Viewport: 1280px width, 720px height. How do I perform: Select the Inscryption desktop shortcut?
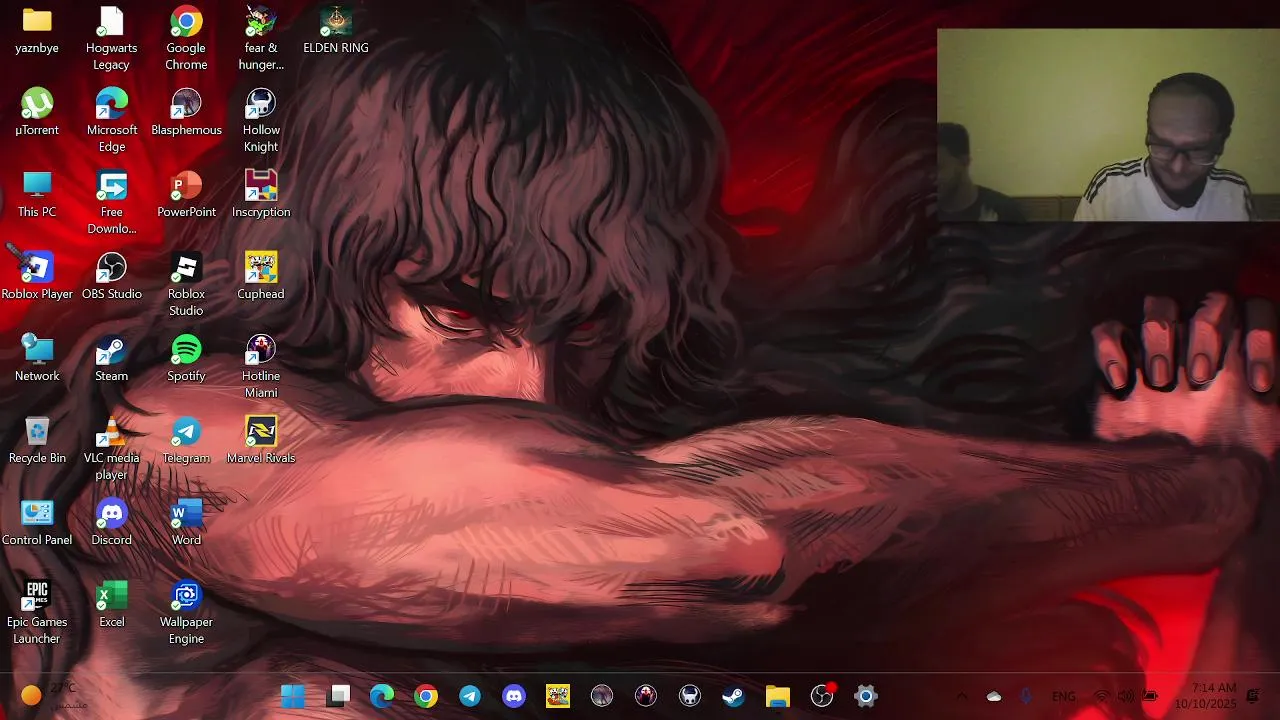261,194
